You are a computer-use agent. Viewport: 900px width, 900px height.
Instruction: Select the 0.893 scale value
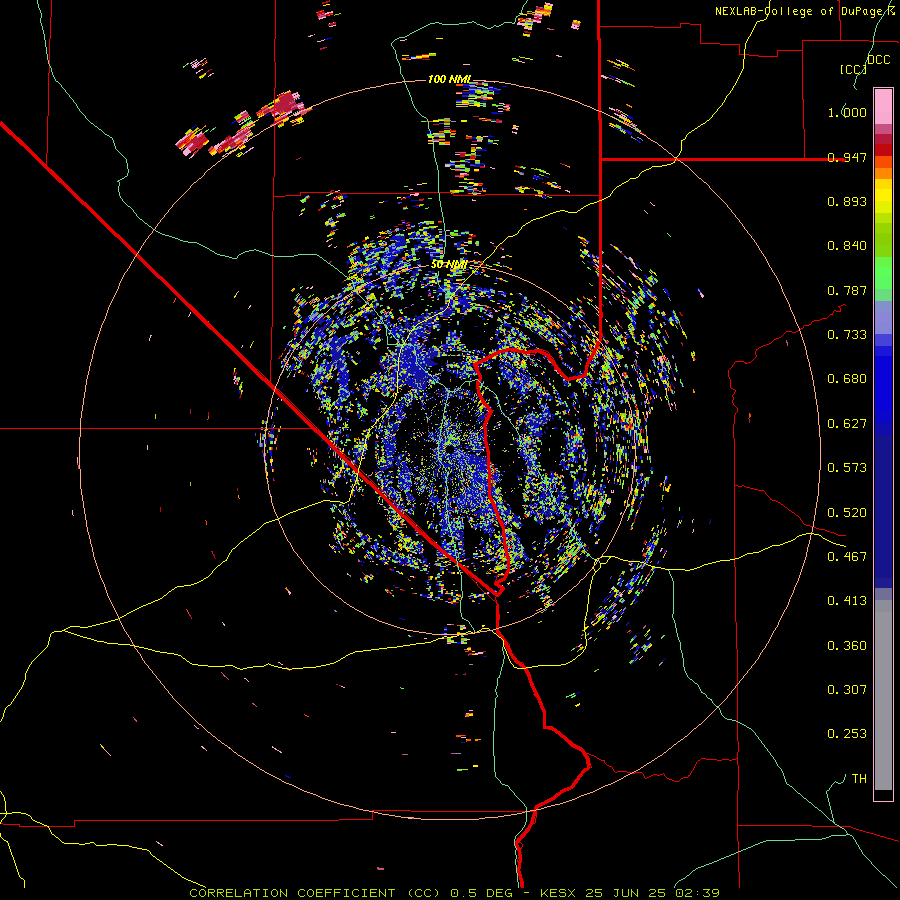(847, 201)
